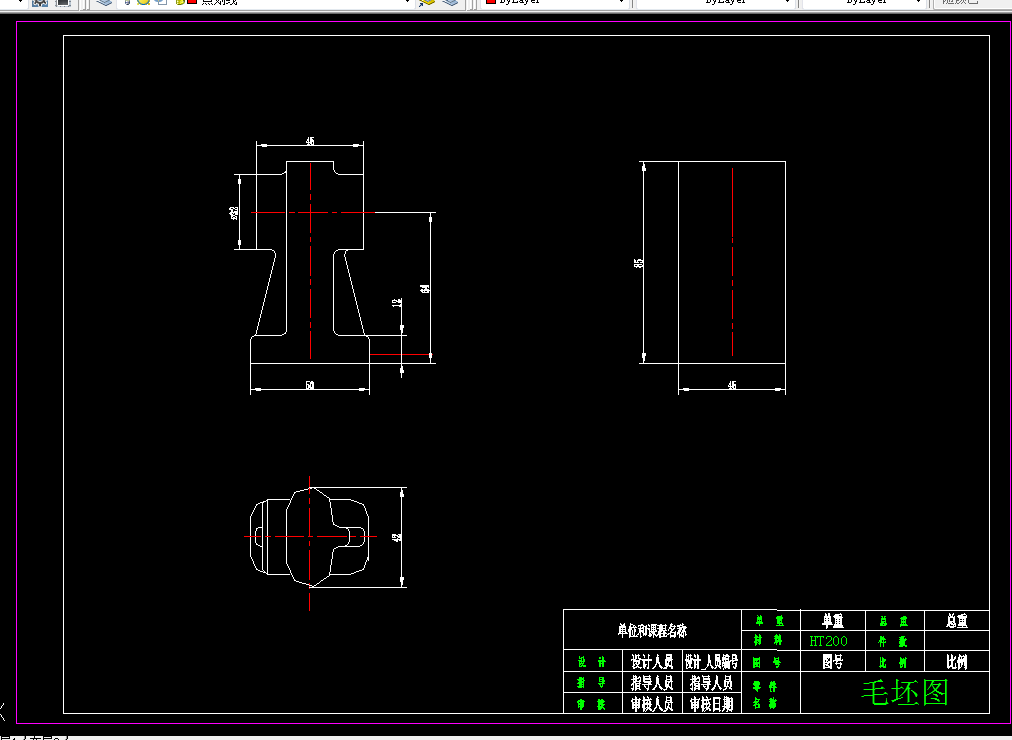Click the green 指导 row label

tap(592, 683)
